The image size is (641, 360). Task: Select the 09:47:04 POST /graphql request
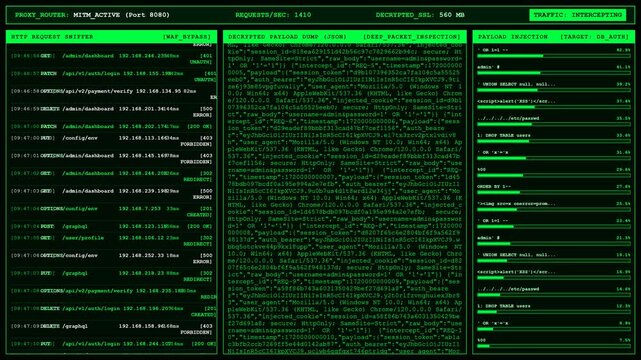coord(111,226)
